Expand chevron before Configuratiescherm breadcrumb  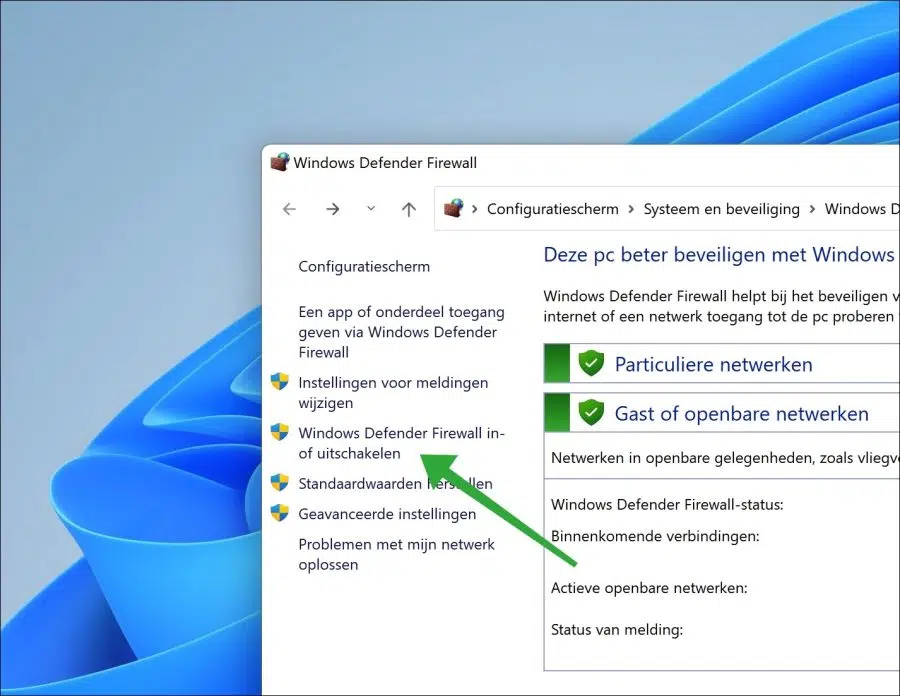tap(475, 209)
